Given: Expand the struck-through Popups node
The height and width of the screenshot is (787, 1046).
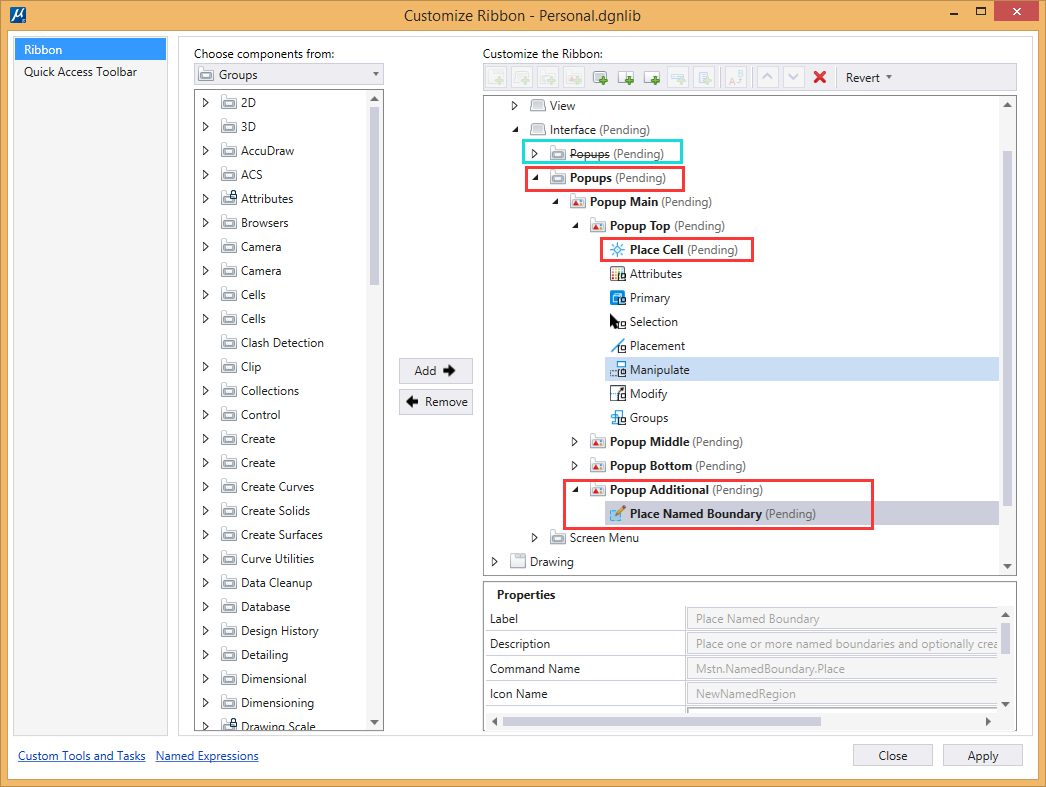Looking at the screenshot, I should [x=534, y=154].
